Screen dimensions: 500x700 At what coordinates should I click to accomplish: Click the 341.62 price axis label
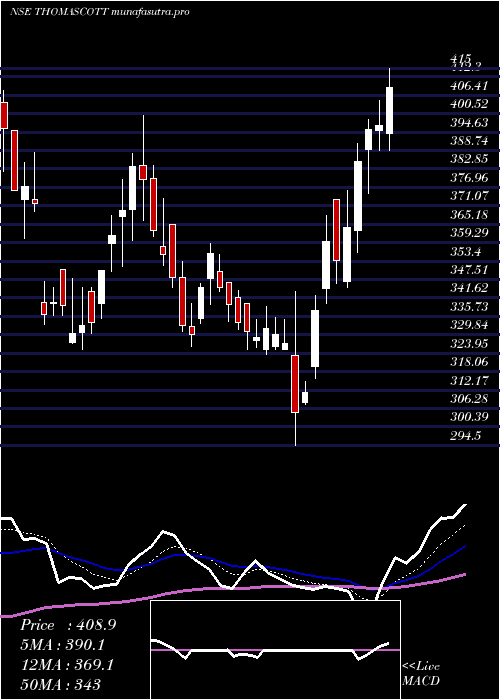click(x=468, y=288)
